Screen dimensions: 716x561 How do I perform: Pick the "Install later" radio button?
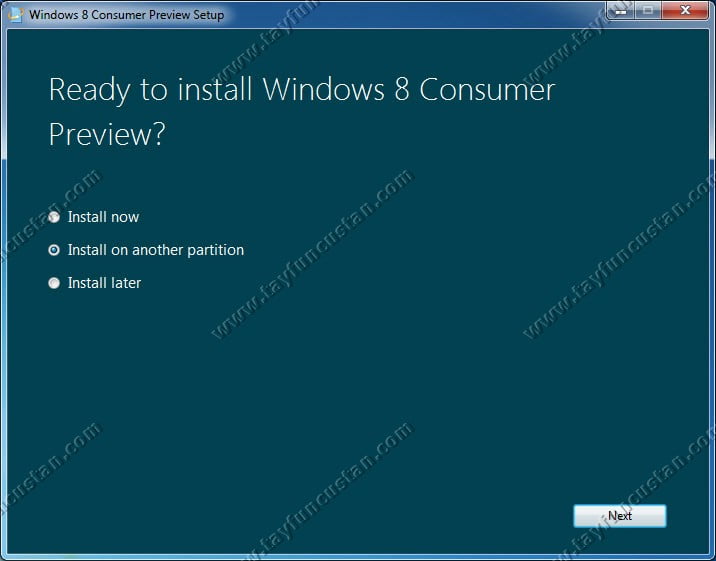[54, 283]
